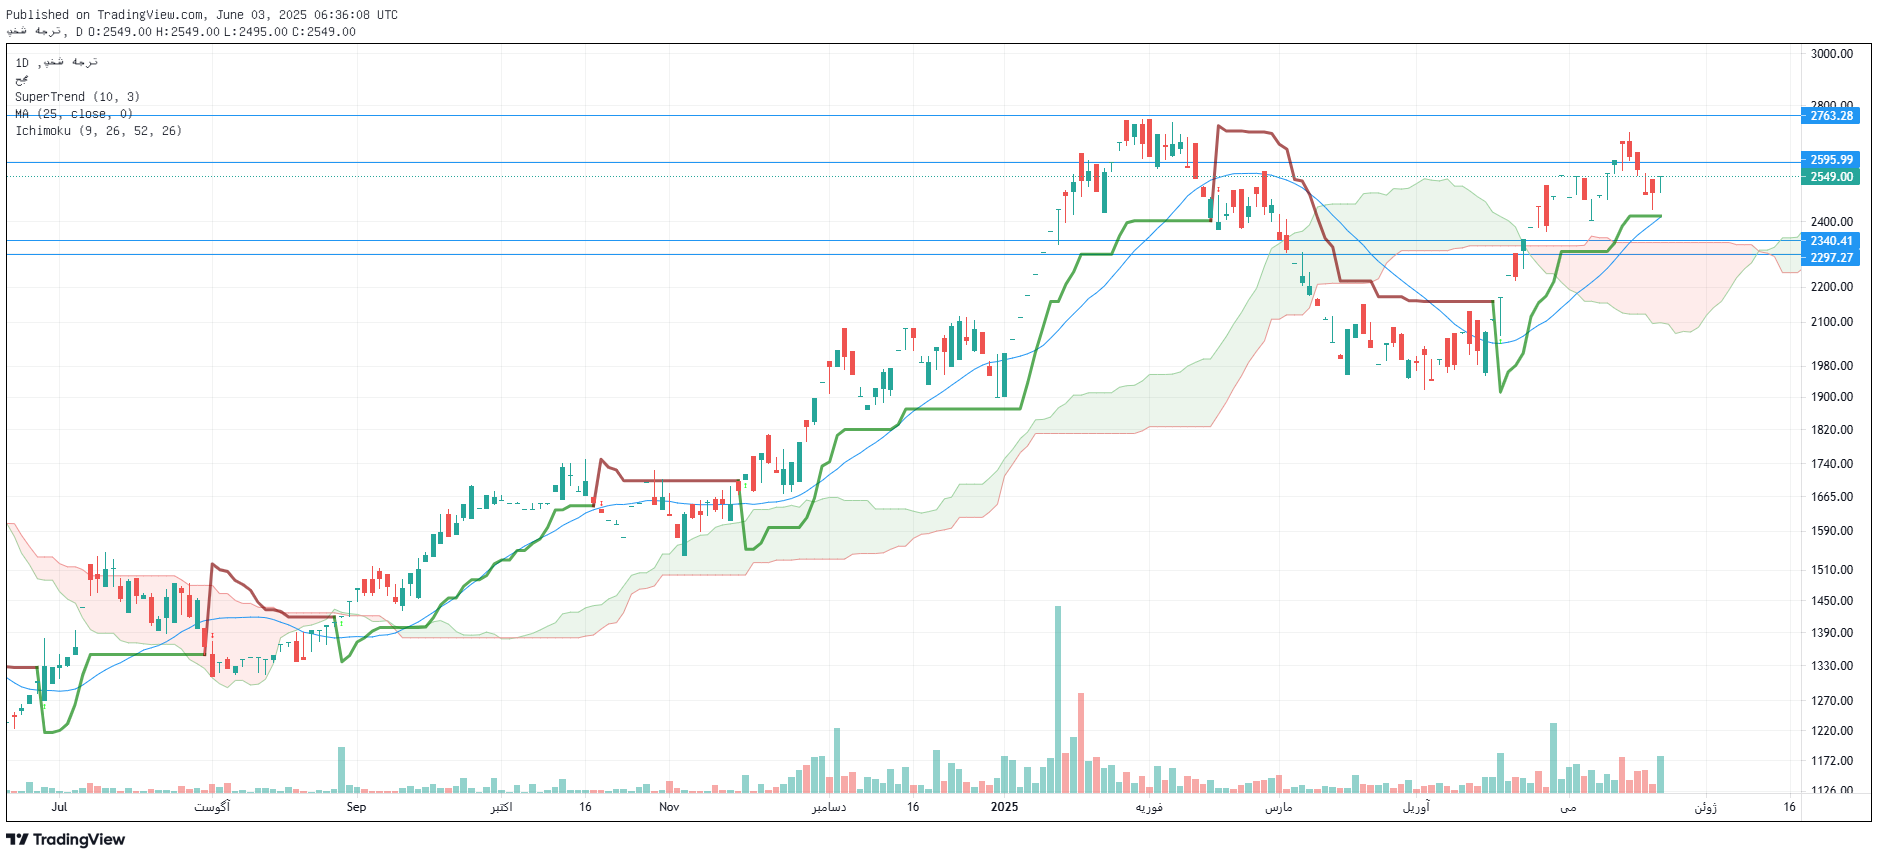The width and height of the screenshot is (1878, 858).
Task: Click the 1510.00 price axis value
Action: [1832, 570]
